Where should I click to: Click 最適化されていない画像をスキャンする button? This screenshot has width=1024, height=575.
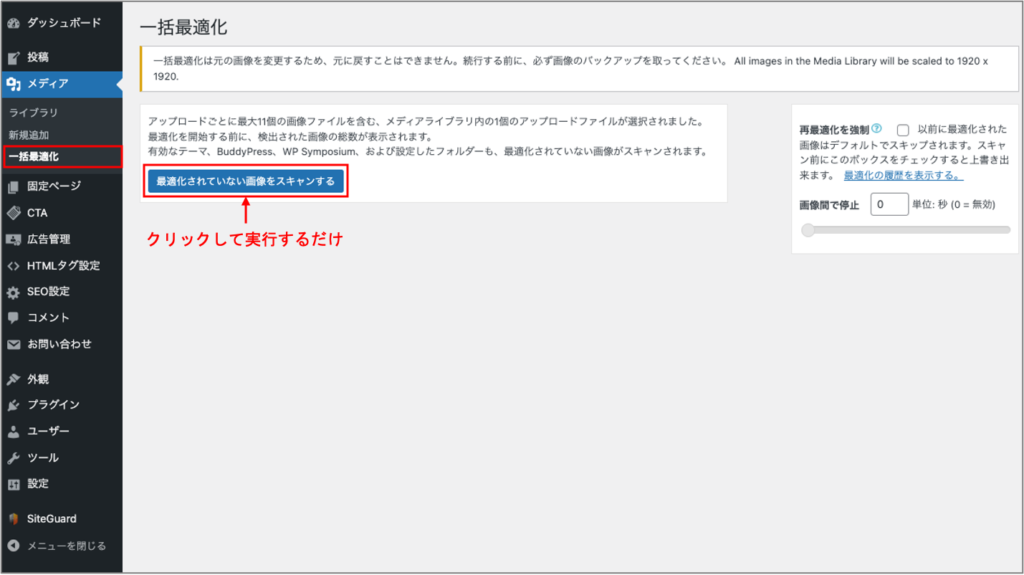pyautogui.click(x=246, y=181)
